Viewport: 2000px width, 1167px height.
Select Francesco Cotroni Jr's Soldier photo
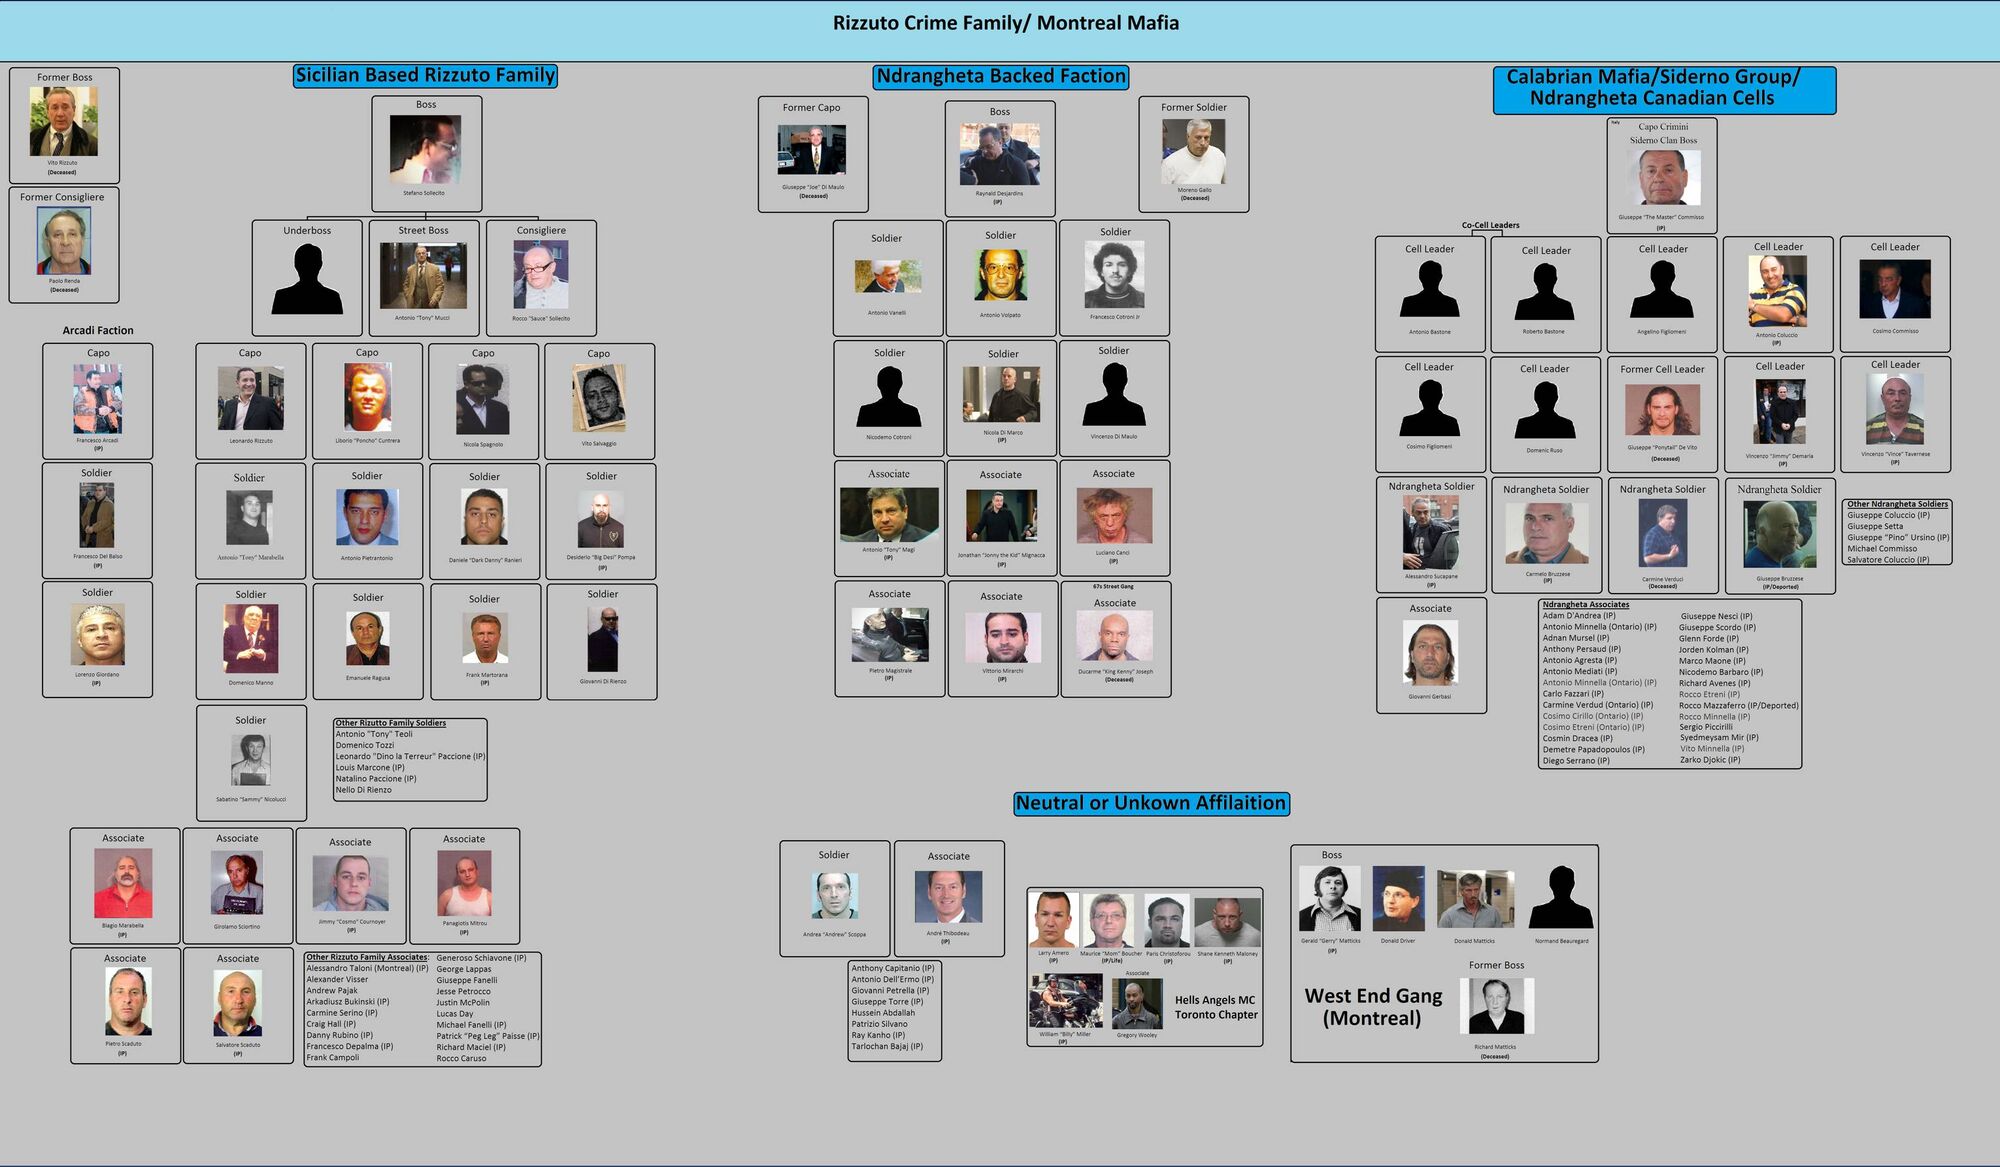tap(1114, 275)
